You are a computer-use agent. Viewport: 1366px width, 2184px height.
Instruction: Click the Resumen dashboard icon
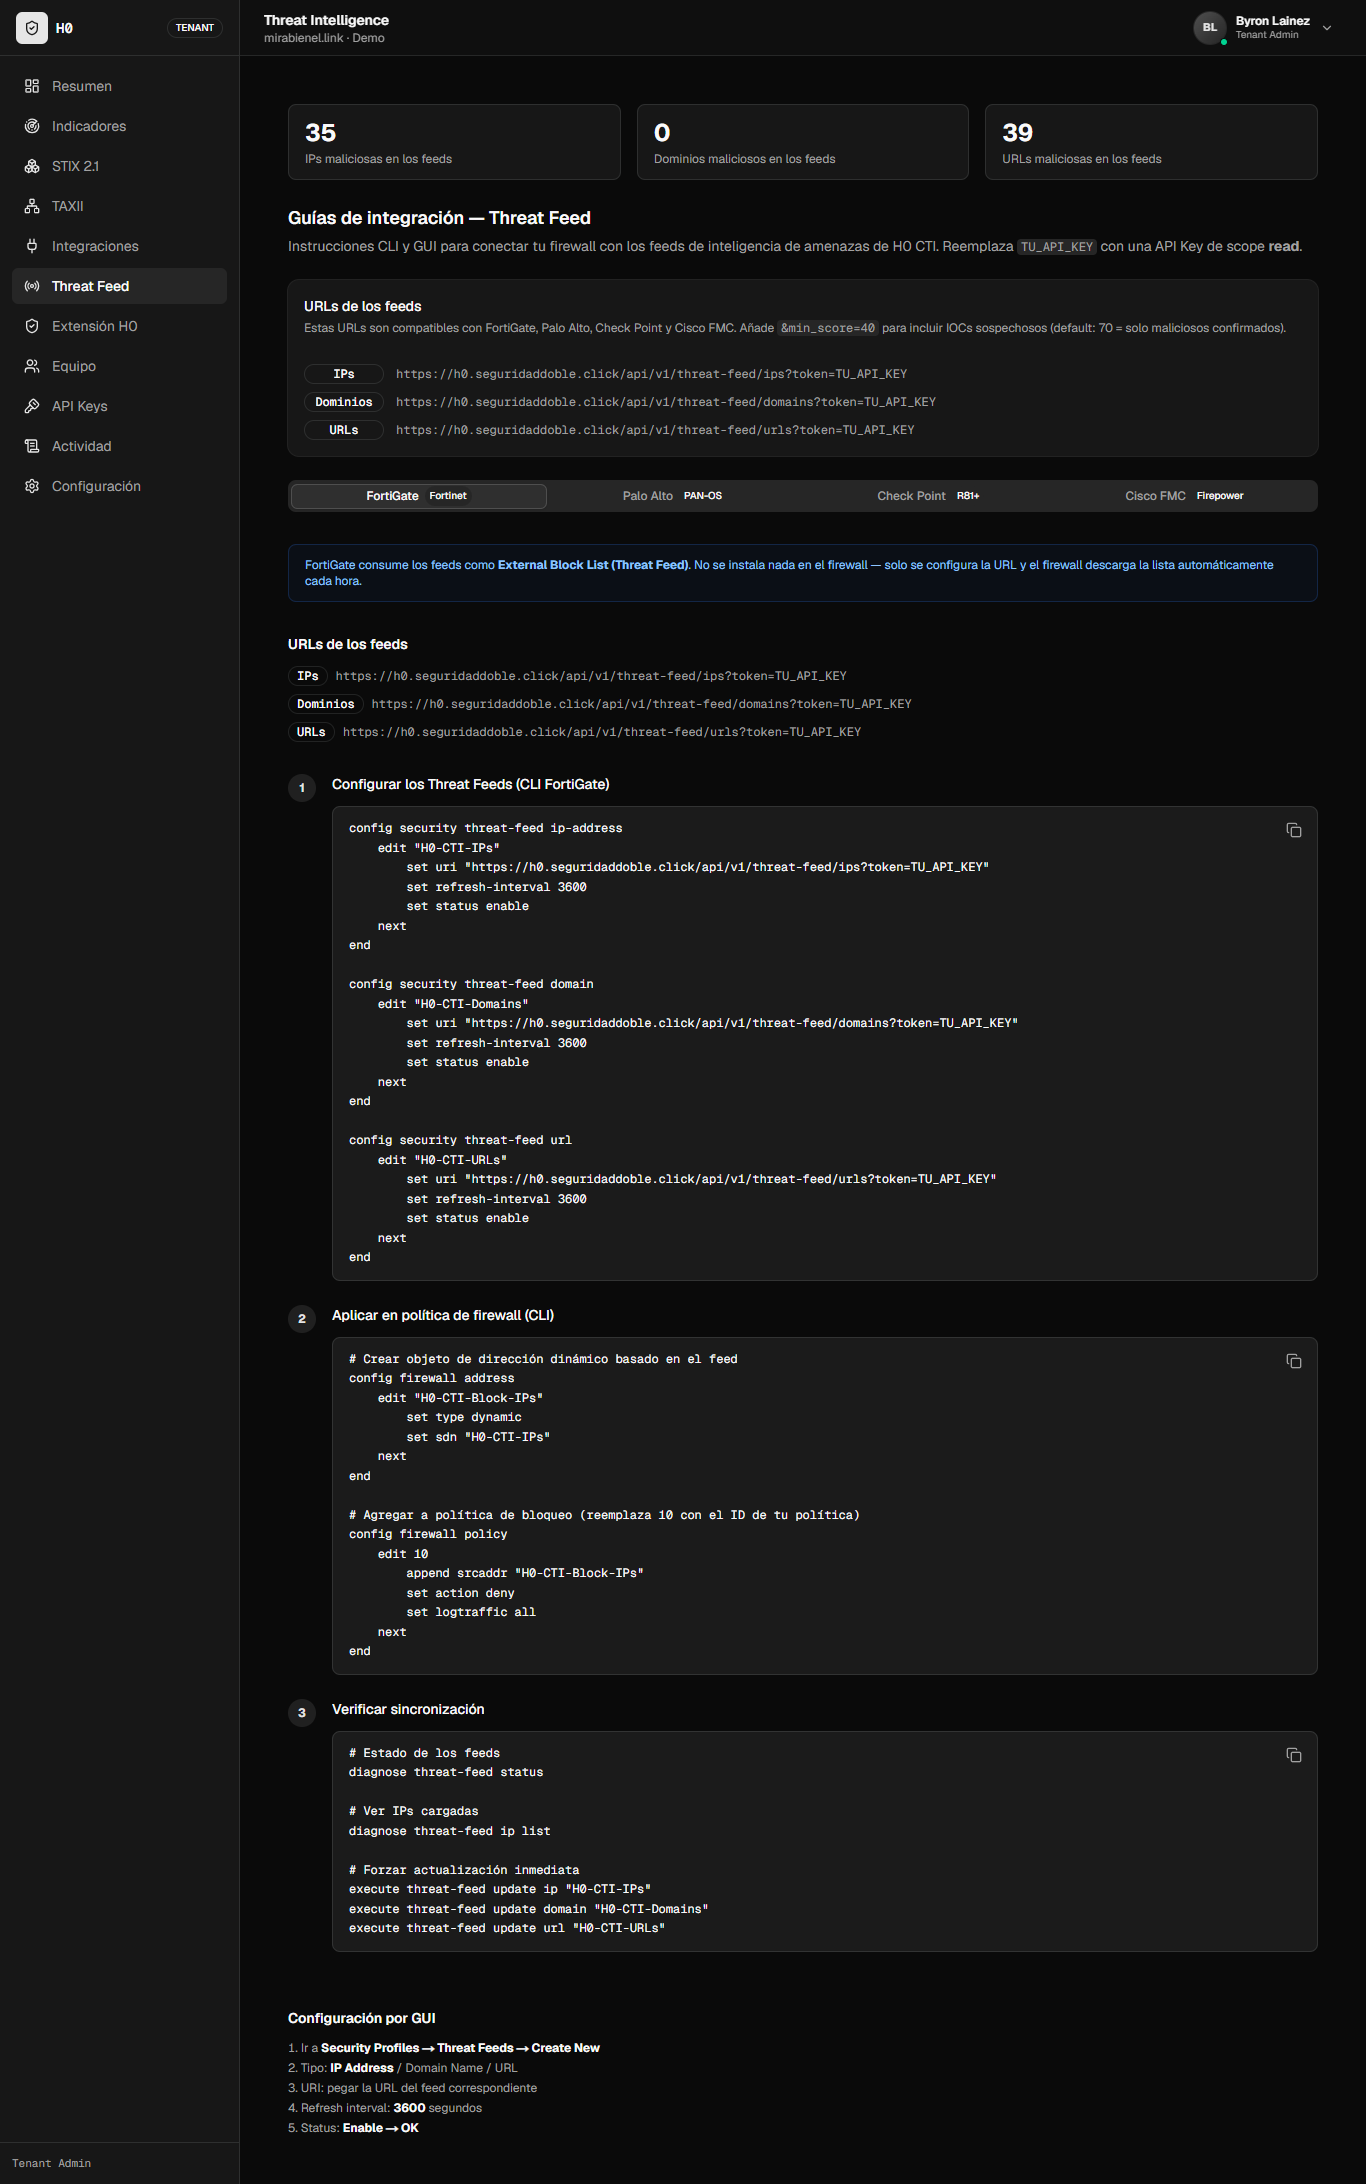tap(32, 86)
